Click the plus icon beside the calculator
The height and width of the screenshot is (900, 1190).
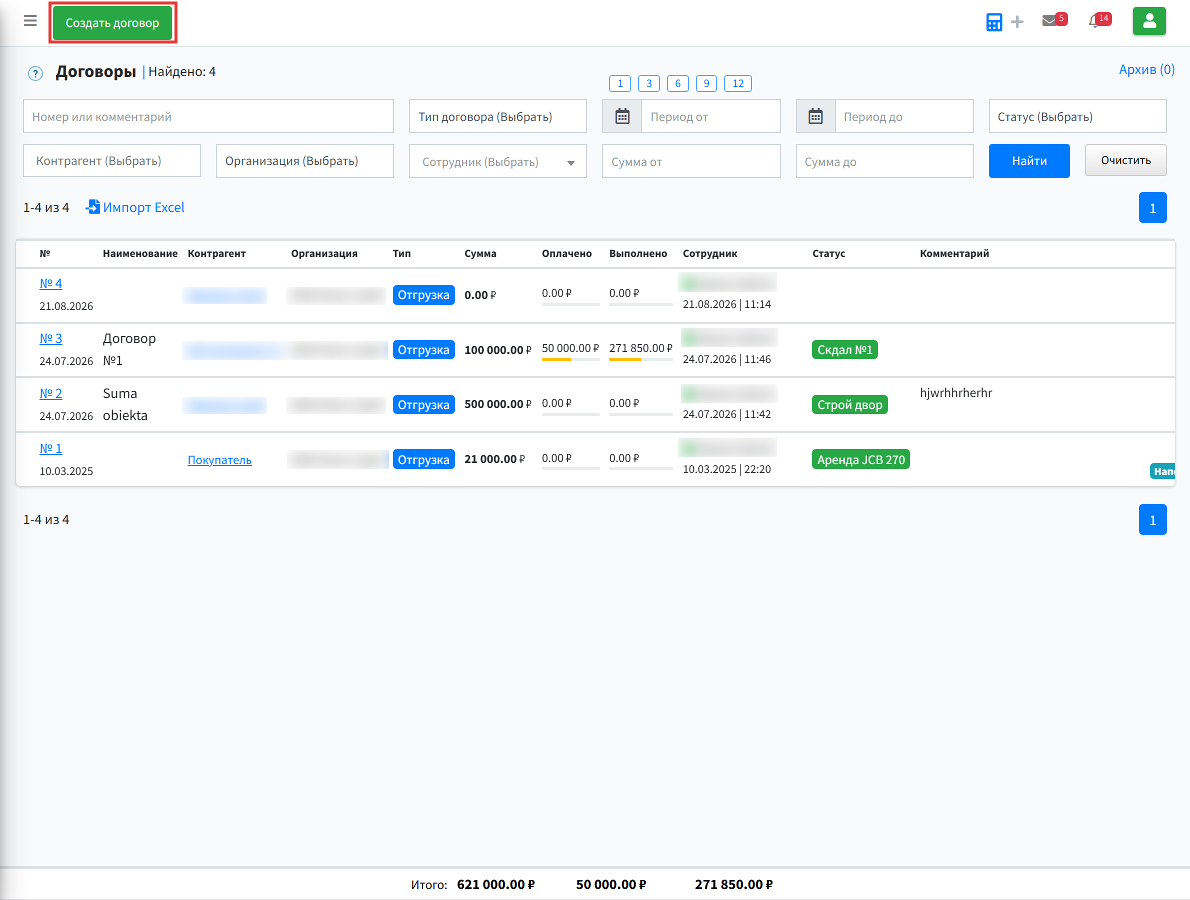coord(1017,22)
